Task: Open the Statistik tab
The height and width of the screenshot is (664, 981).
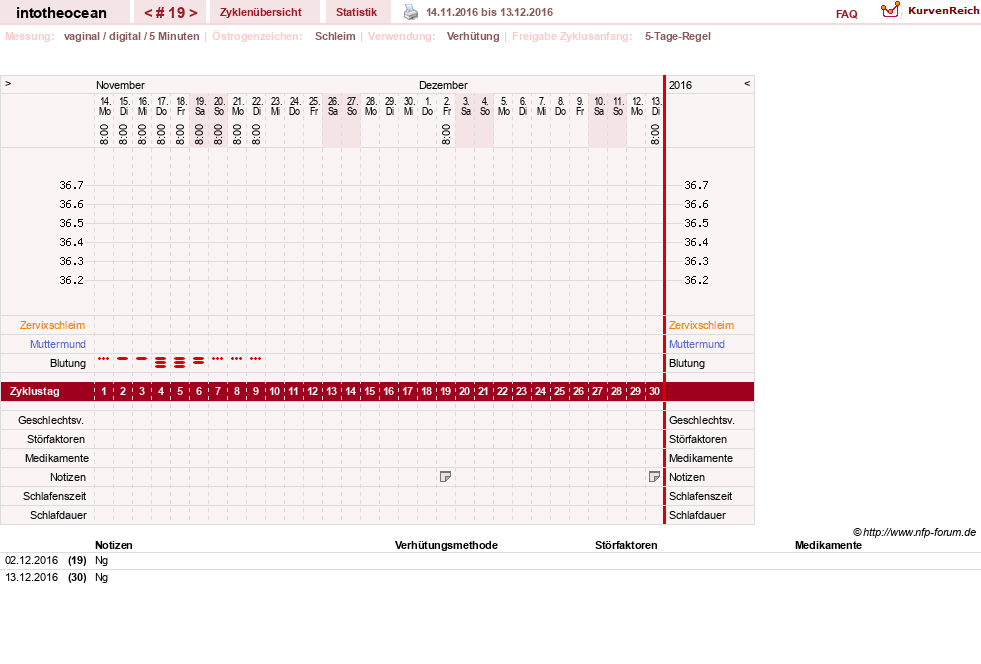Action: click(357, 12)
